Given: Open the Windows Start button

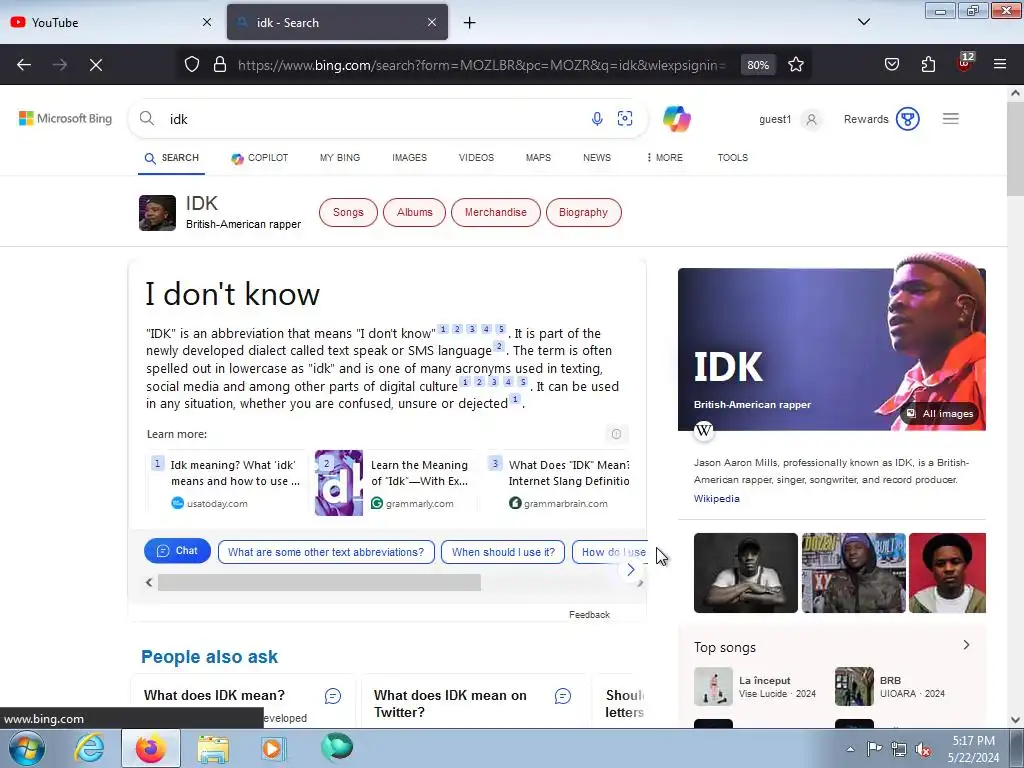Looking at the screenshot, I should pyautogui.click(x=27, y=748).
